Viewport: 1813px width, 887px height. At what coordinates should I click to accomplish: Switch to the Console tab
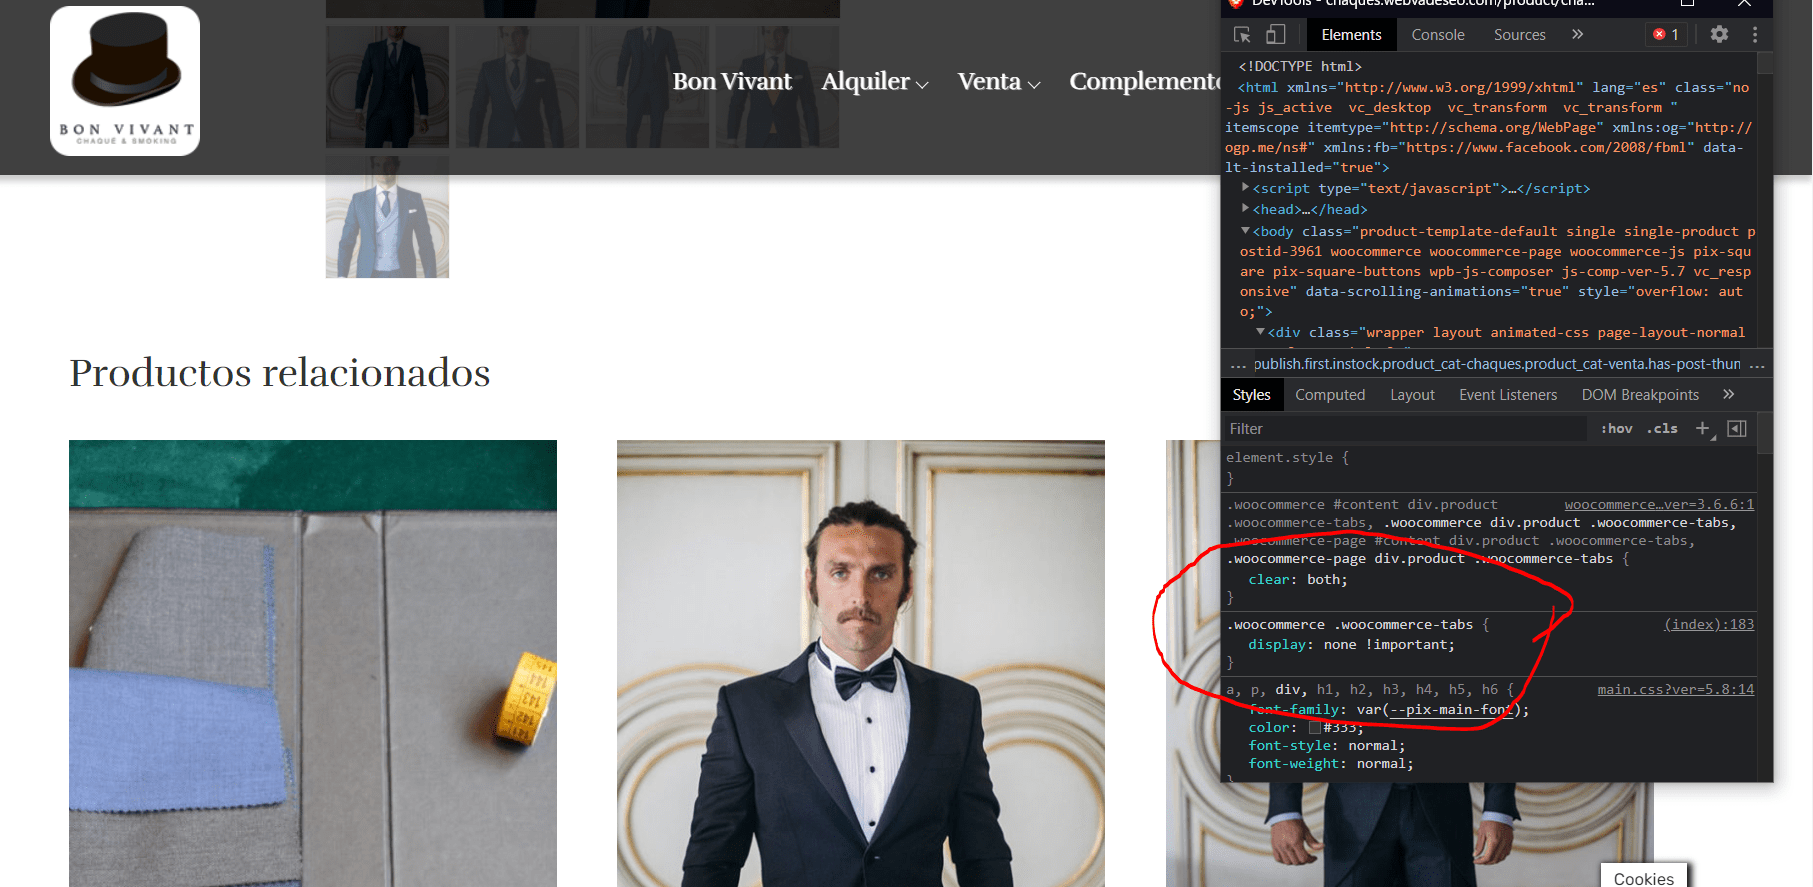coord(1438,35)
